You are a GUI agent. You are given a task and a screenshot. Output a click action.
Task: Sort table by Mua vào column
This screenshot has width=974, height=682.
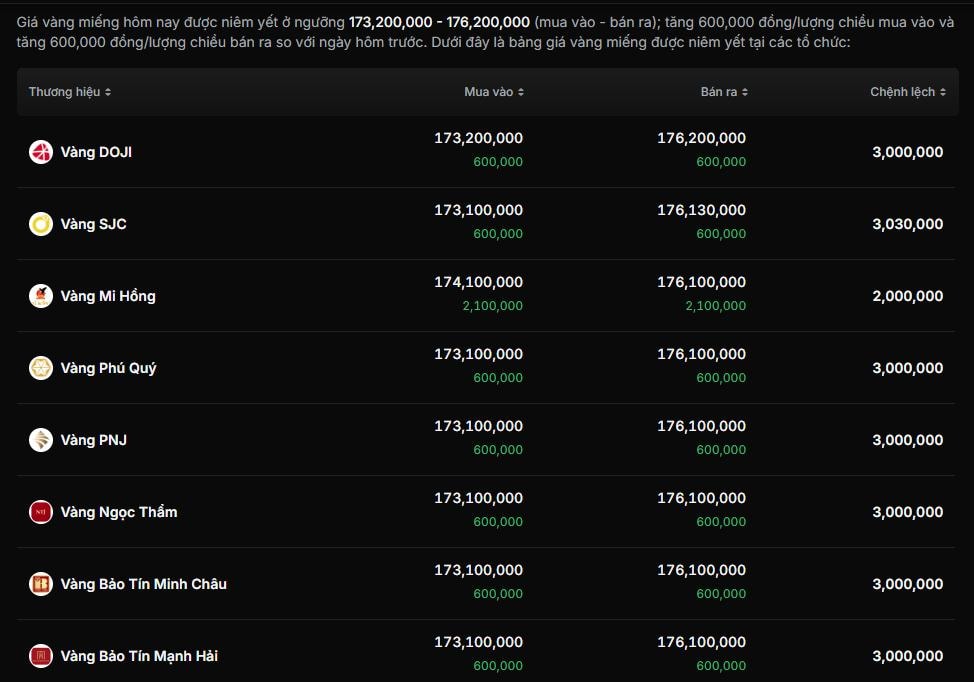click(494, 92)
